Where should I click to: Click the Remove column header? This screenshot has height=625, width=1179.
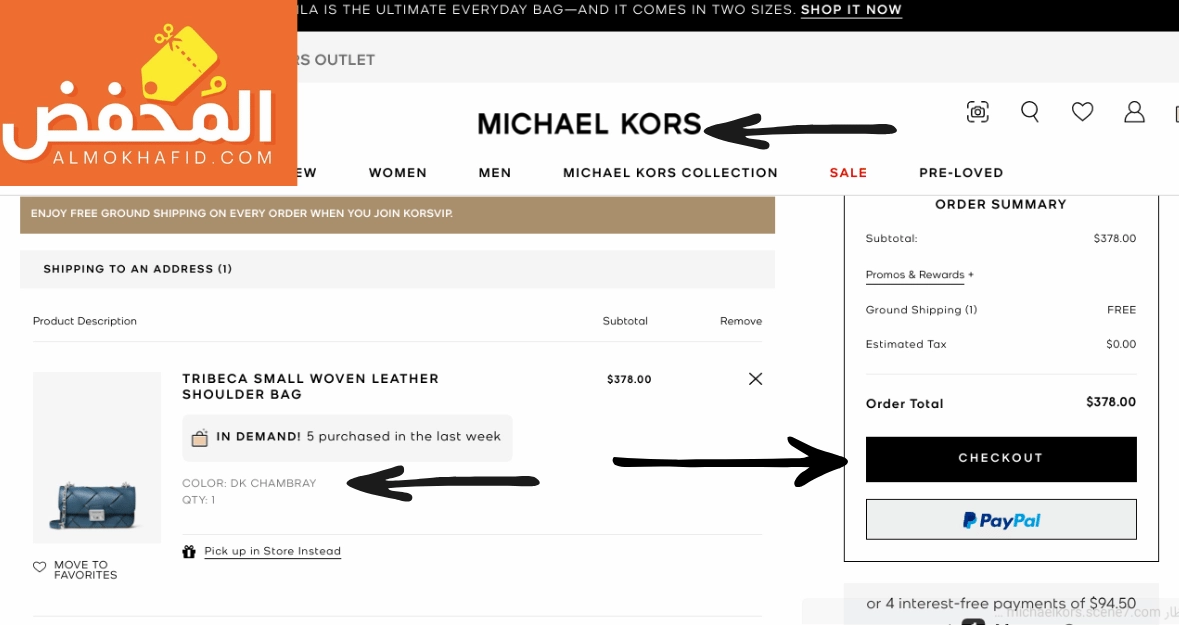pyautogui.click(x=741, y=321)
